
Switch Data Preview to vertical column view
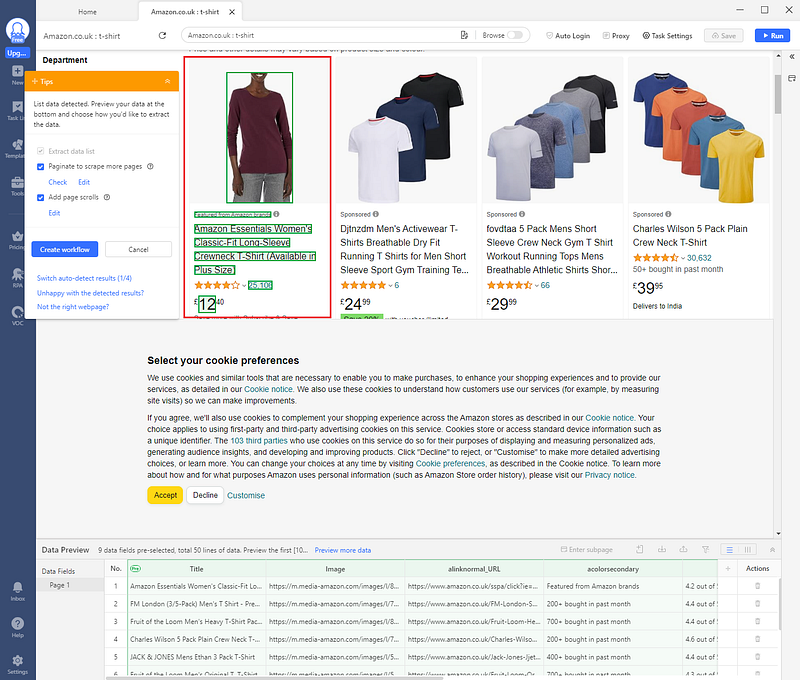pyautogui.click(x=747, y=549)
